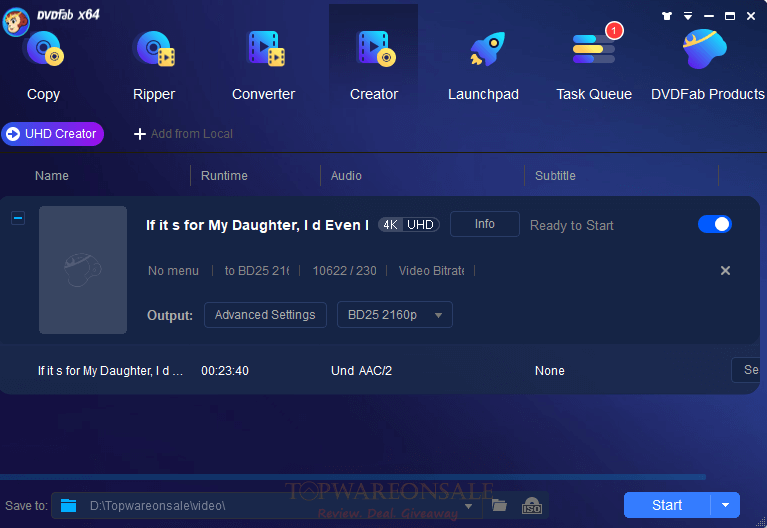Choose output as folder icon
Viewport: 767px width, 528px height.
click(499, 505)
